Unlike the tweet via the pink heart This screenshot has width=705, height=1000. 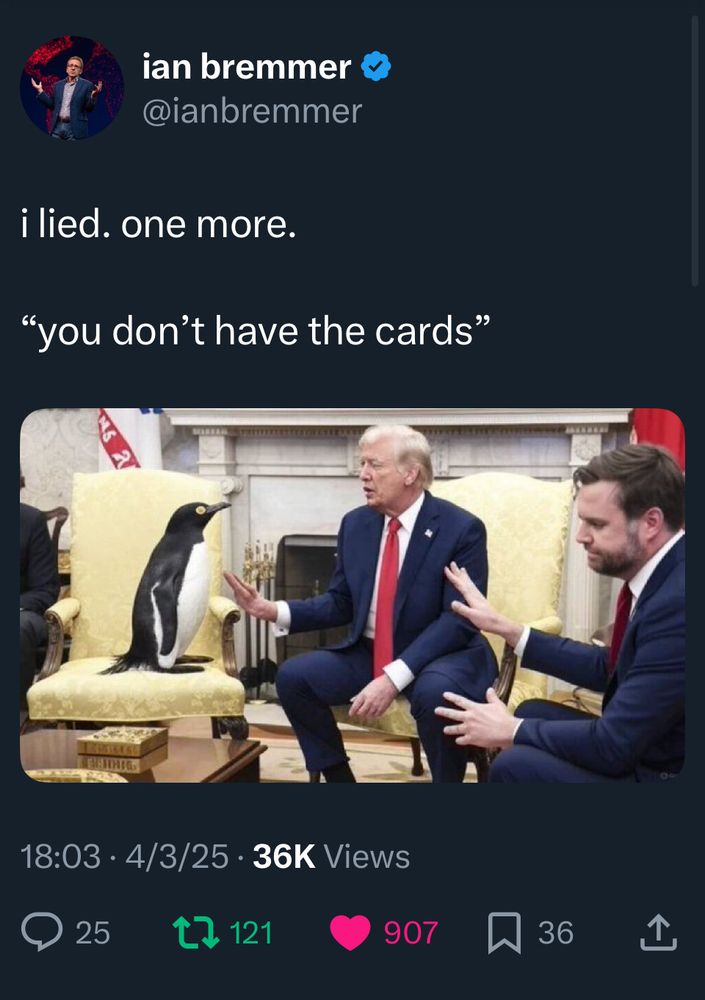coord(350,932)
